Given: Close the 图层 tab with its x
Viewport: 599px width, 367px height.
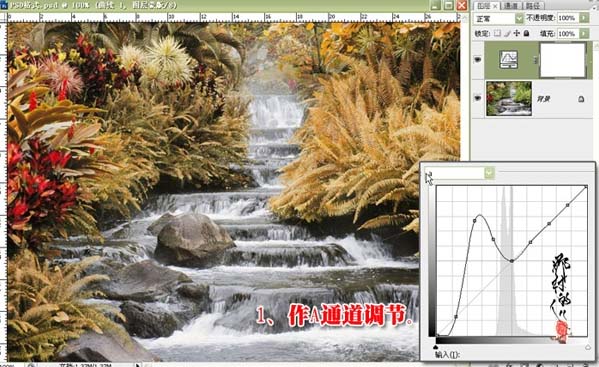Looking at the screenshot, I should pyautogui.click(x=495, y=6).
